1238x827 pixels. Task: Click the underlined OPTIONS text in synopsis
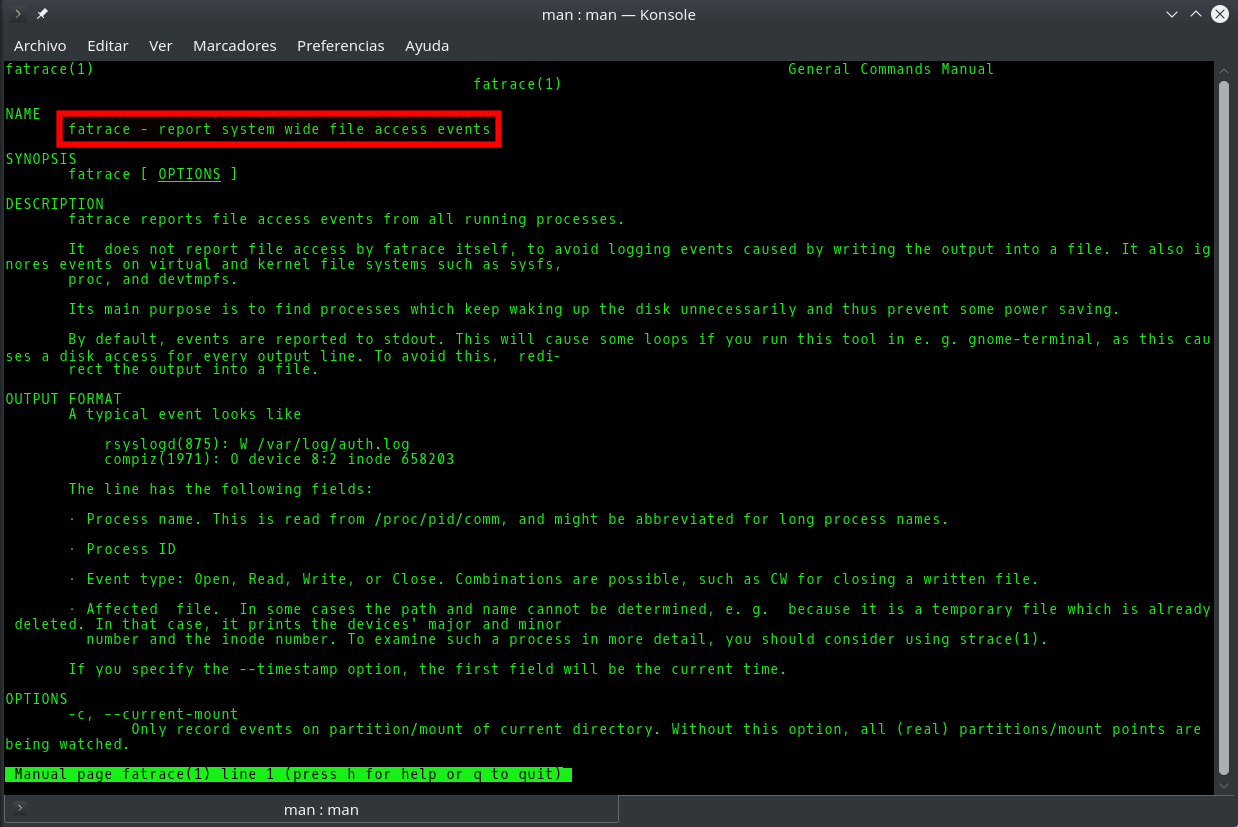[x=189, y=174]
